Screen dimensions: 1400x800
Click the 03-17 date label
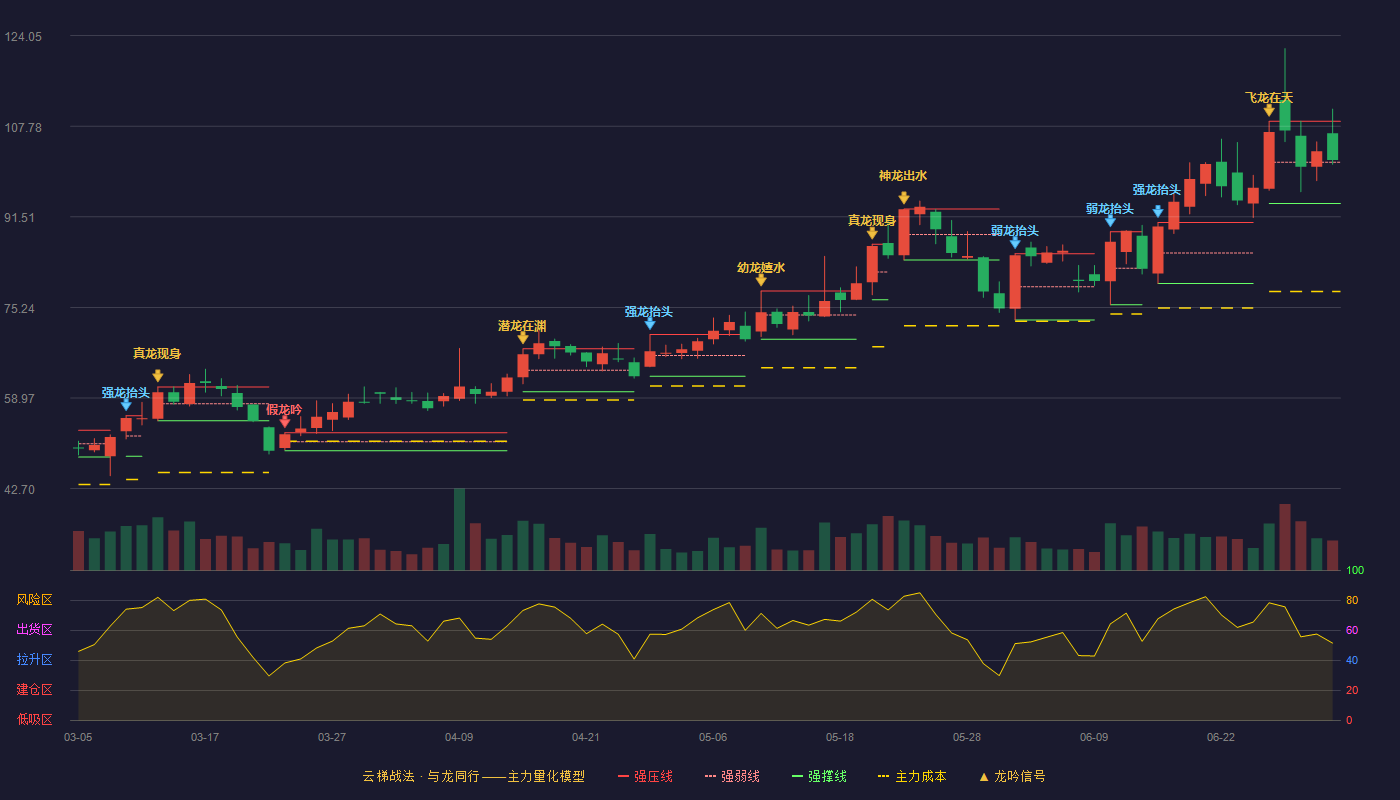205,737
